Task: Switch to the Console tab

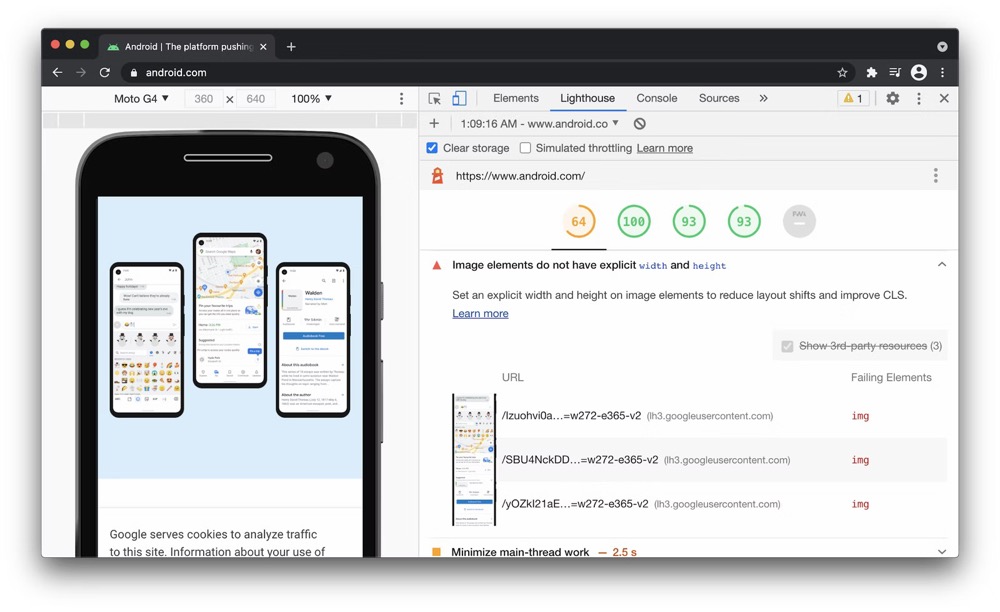Action: (656, 98)
